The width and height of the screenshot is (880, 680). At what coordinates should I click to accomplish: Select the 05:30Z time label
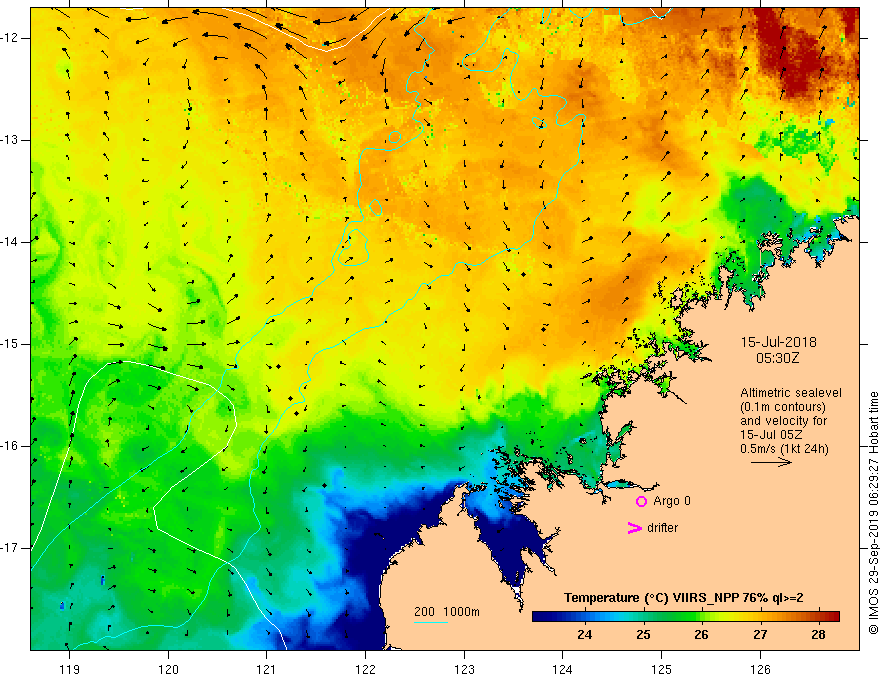click(778, 358)
